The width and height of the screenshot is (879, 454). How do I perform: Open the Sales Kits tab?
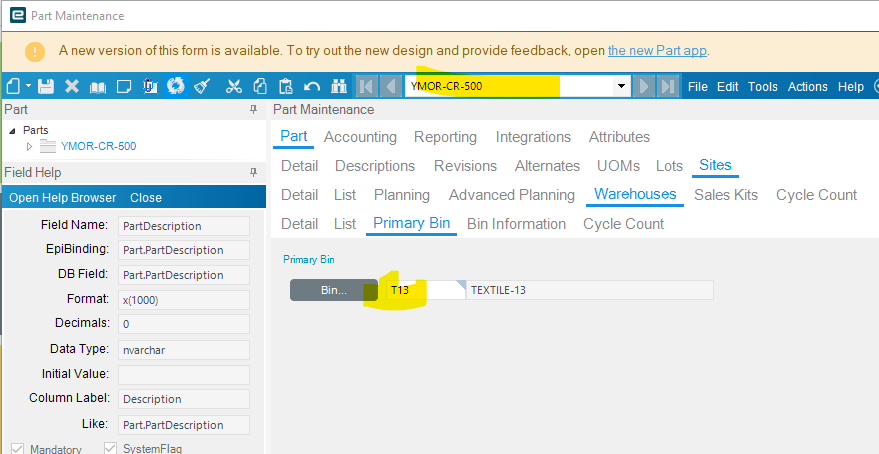click(x=726, y=195)
